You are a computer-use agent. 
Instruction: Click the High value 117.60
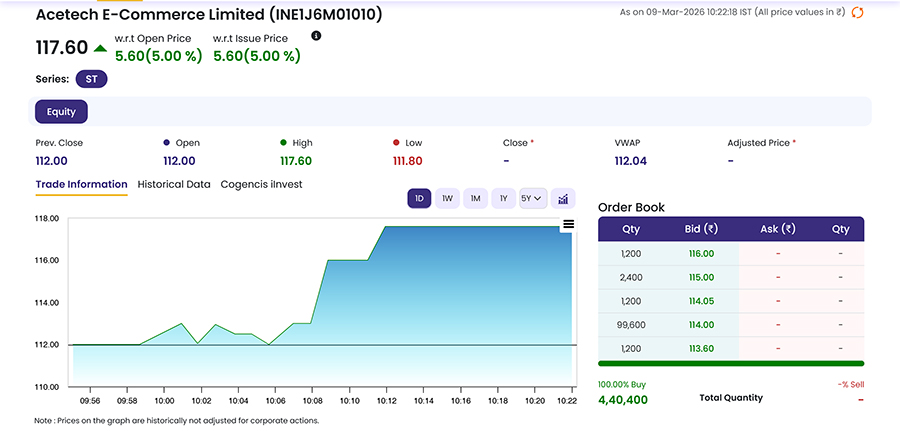point(296,161)
